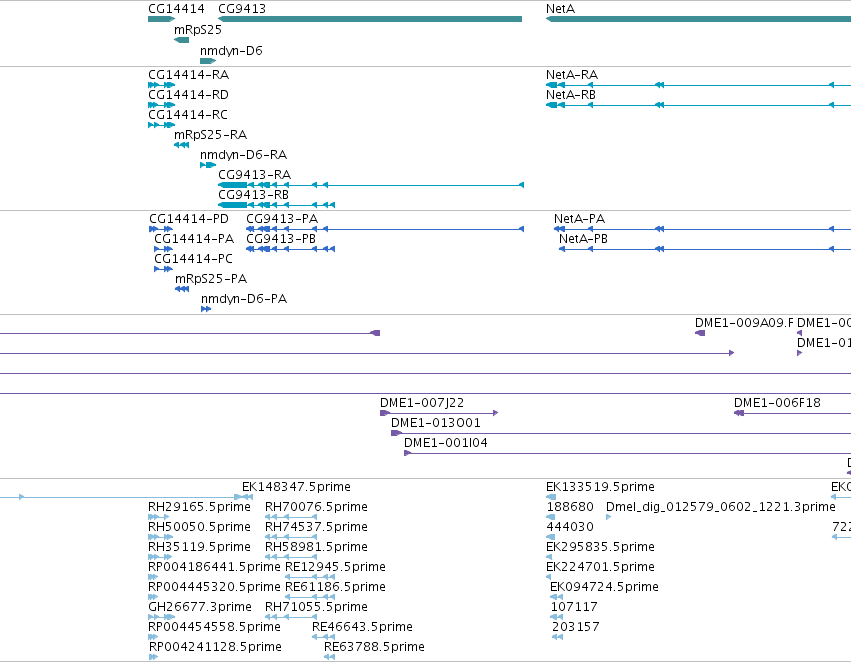Select protein CG9413-PA
This screenshot has height=662, width=851.
(x=282, y=219)
